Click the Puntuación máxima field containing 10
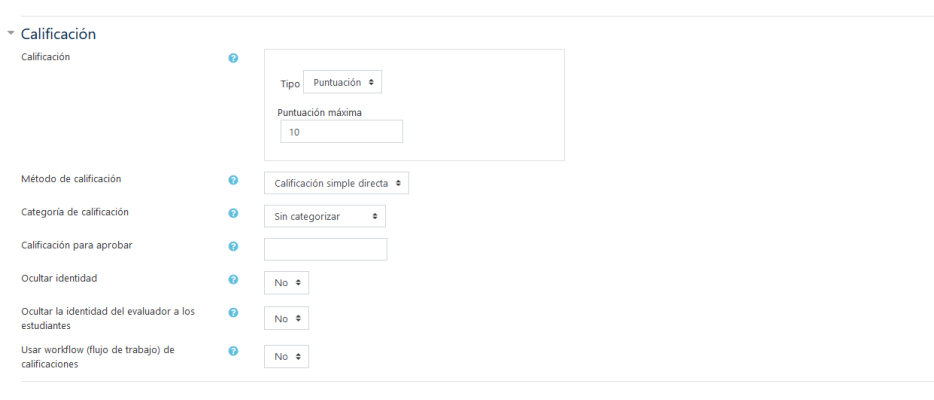Viewport: 934px width, 400px height. tap(342, 132)
